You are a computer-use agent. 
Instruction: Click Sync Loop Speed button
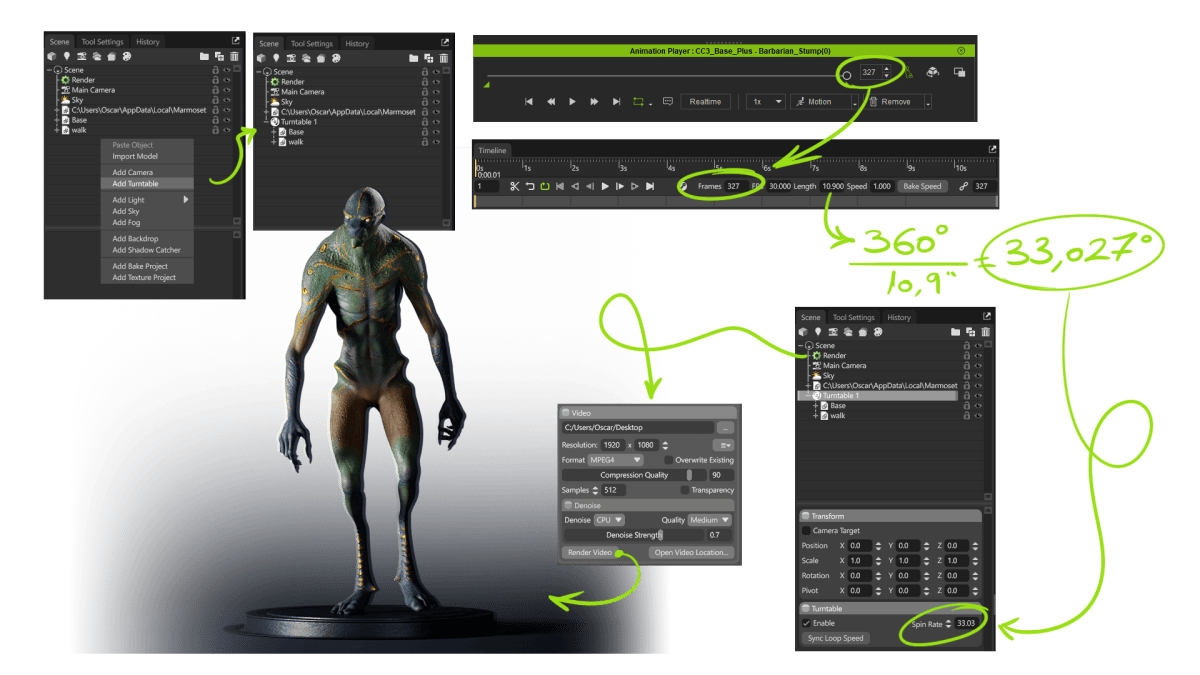pyautogui.click(x=837, y=638)
